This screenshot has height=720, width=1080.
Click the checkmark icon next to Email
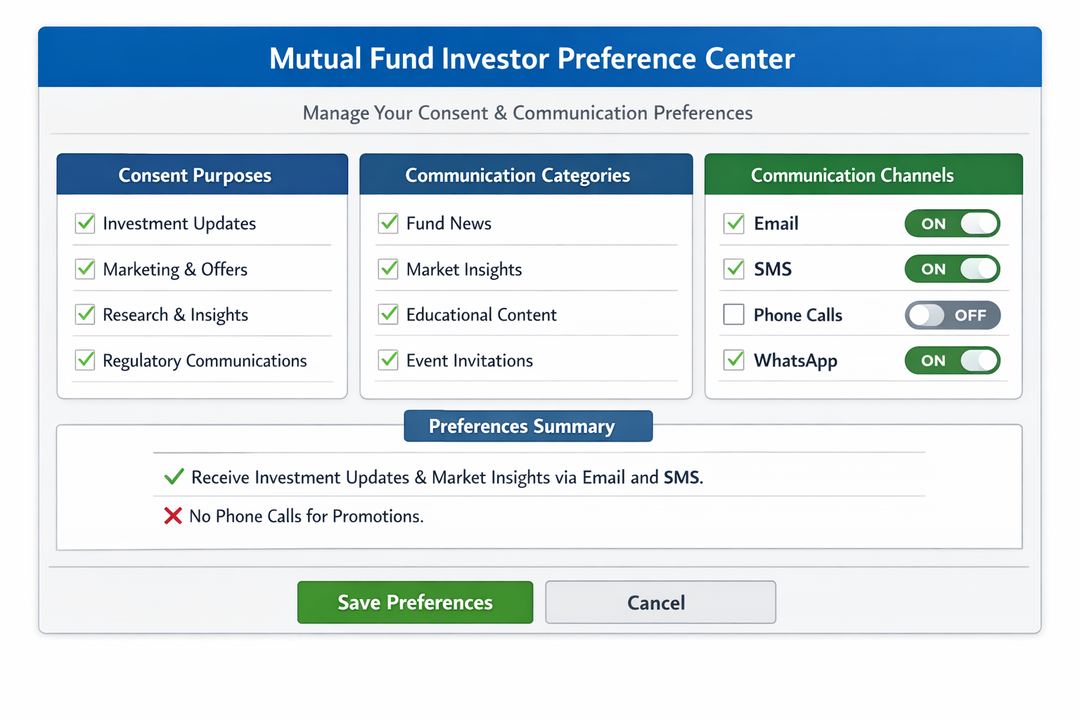pyautogui.click(x=735, y=223)
